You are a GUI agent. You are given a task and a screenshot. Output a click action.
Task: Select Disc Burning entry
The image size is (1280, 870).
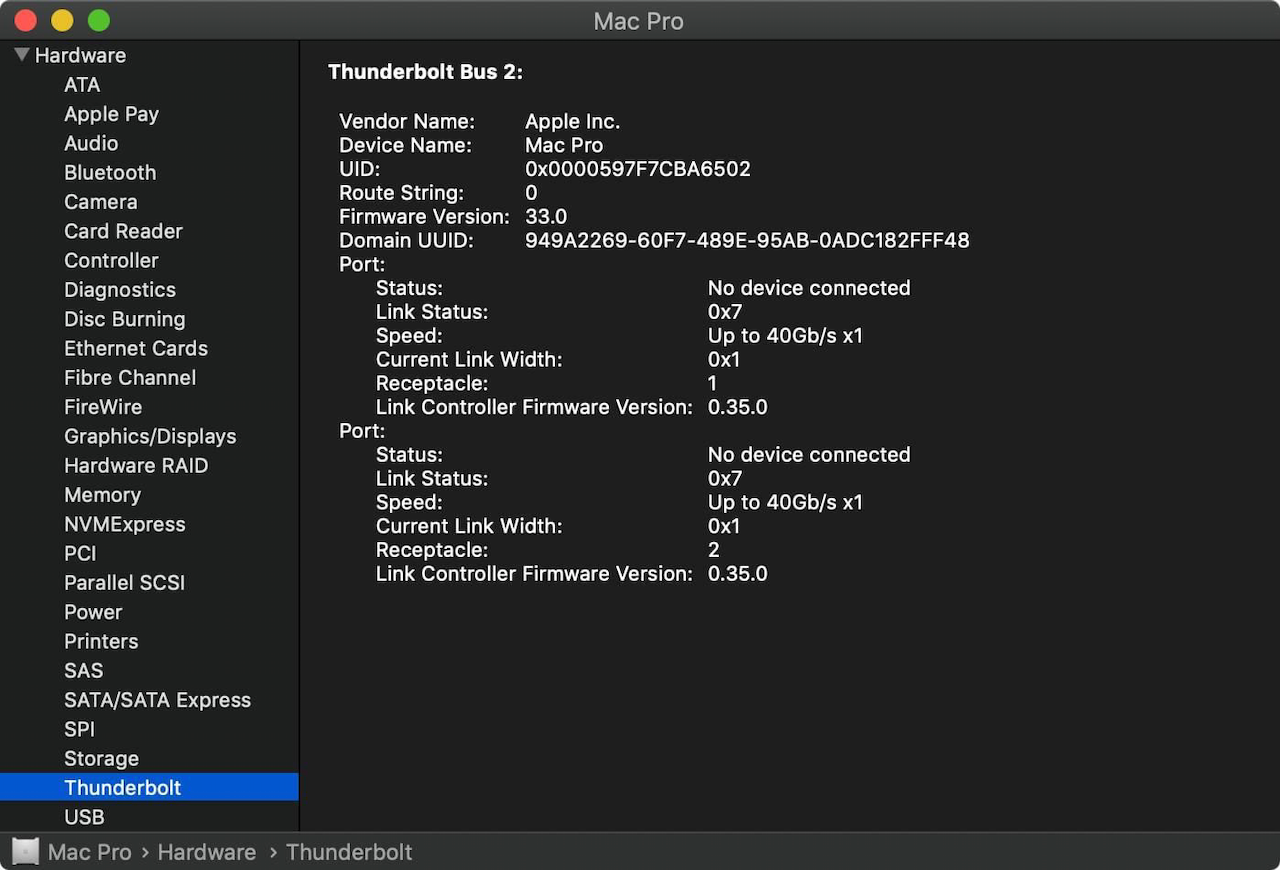(124, 319)
